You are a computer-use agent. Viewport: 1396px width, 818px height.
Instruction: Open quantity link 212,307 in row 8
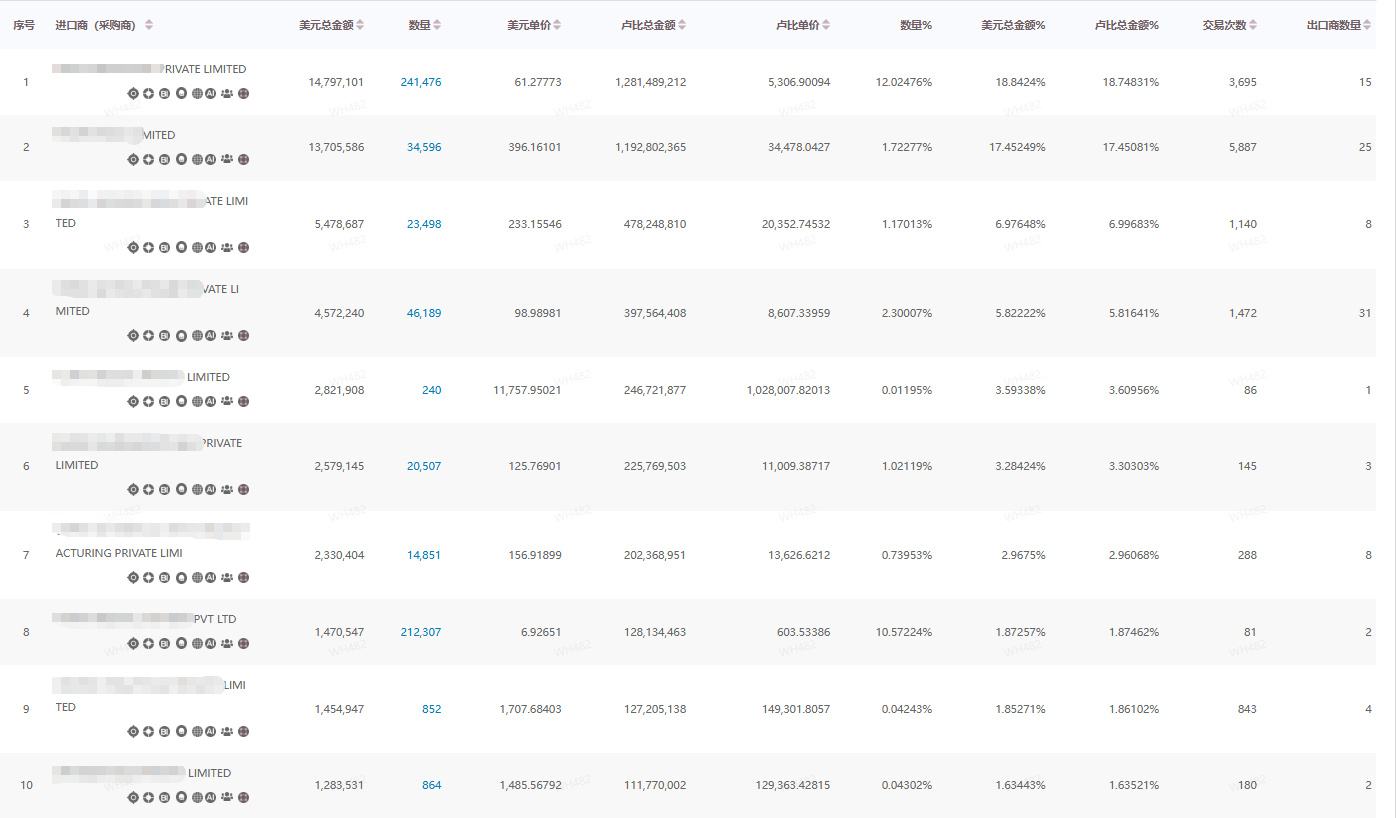420,632
